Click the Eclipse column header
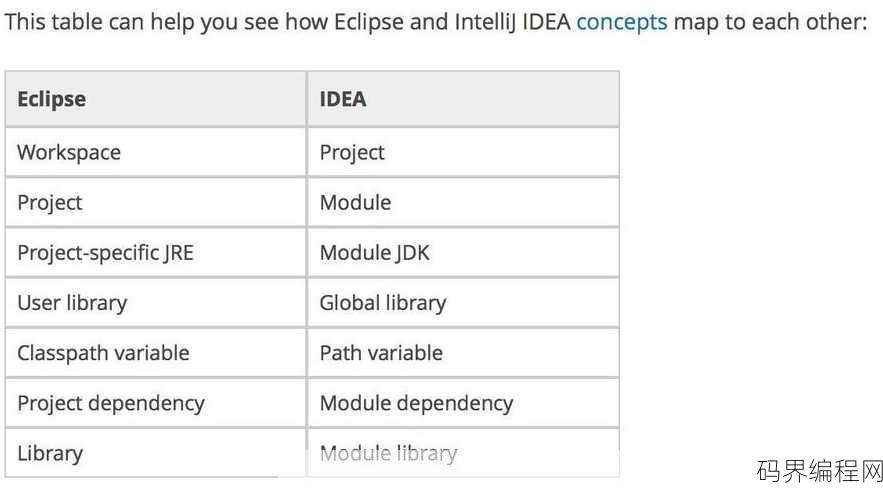This screenshot has height=490, width=883. click(156, 99)
